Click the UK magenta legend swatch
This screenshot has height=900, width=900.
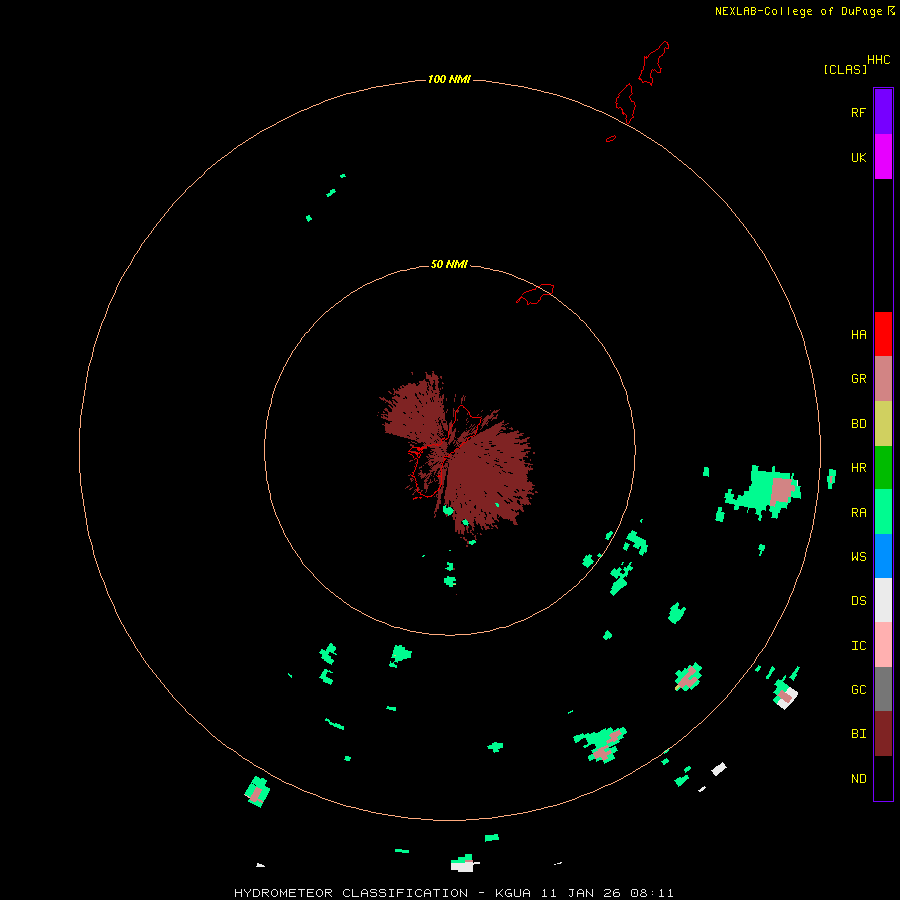coord(883,157)
